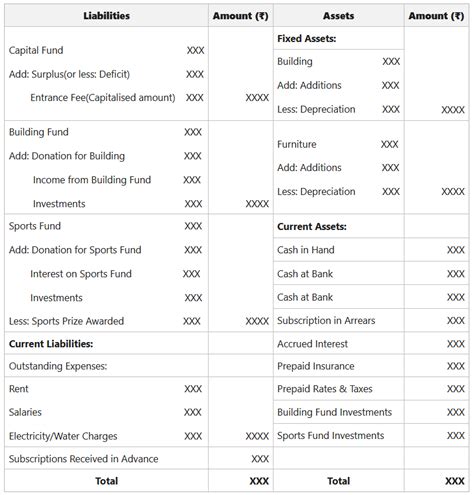Click the Outstanding Expenses label
This screenshot has width=474, height=495.
click(58, 366)
